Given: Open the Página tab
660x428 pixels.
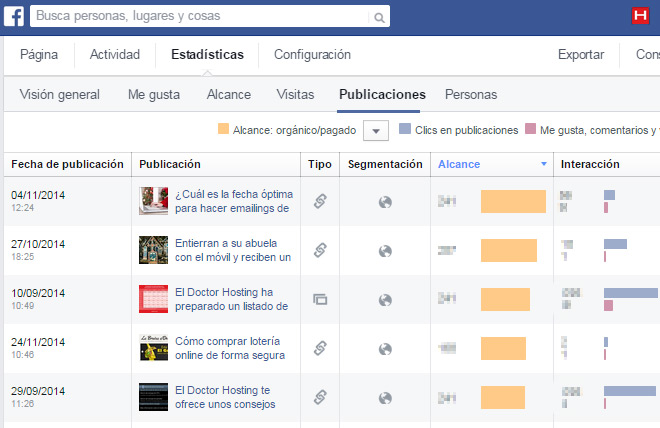Looking at the screenshot, I should (39, 54).
